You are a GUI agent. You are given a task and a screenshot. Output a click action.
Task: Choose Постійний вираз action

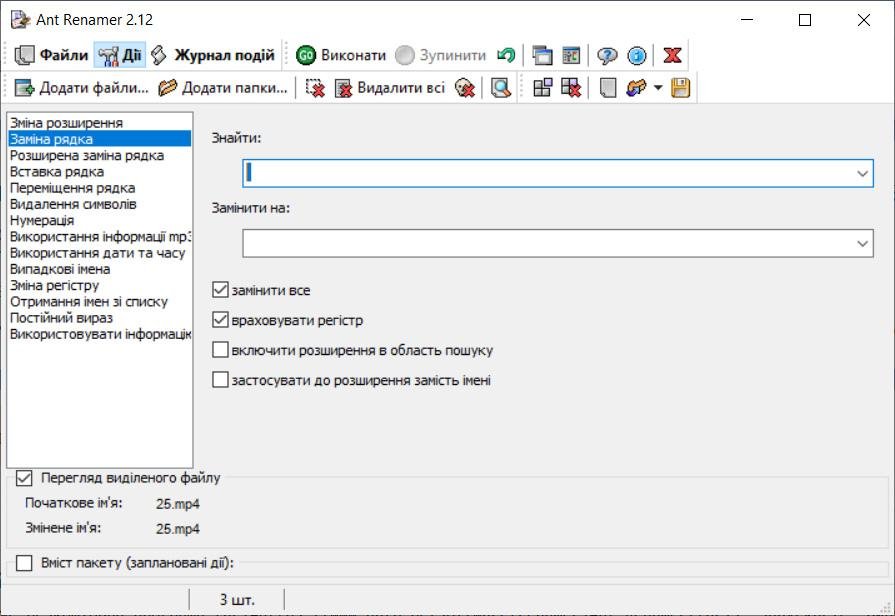(99, 318)
